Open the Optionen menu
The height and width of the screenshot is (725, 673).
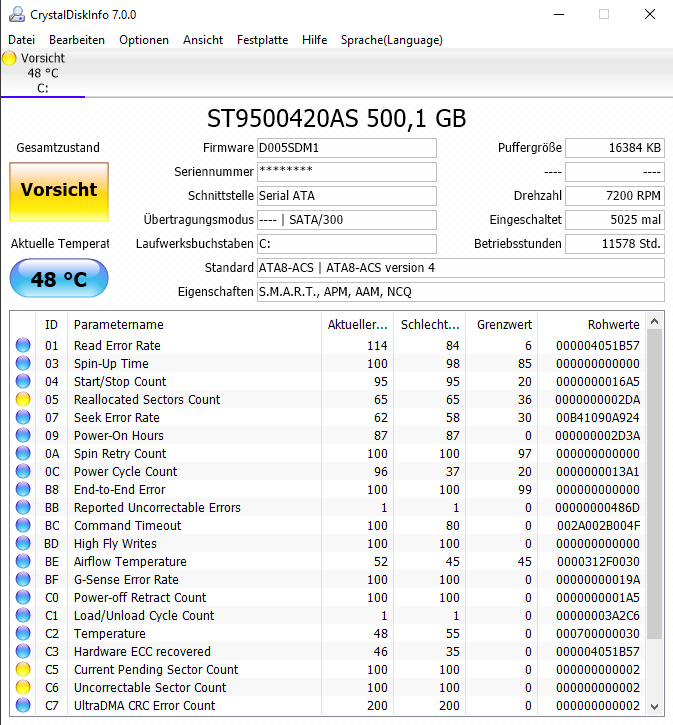point(144,40)
